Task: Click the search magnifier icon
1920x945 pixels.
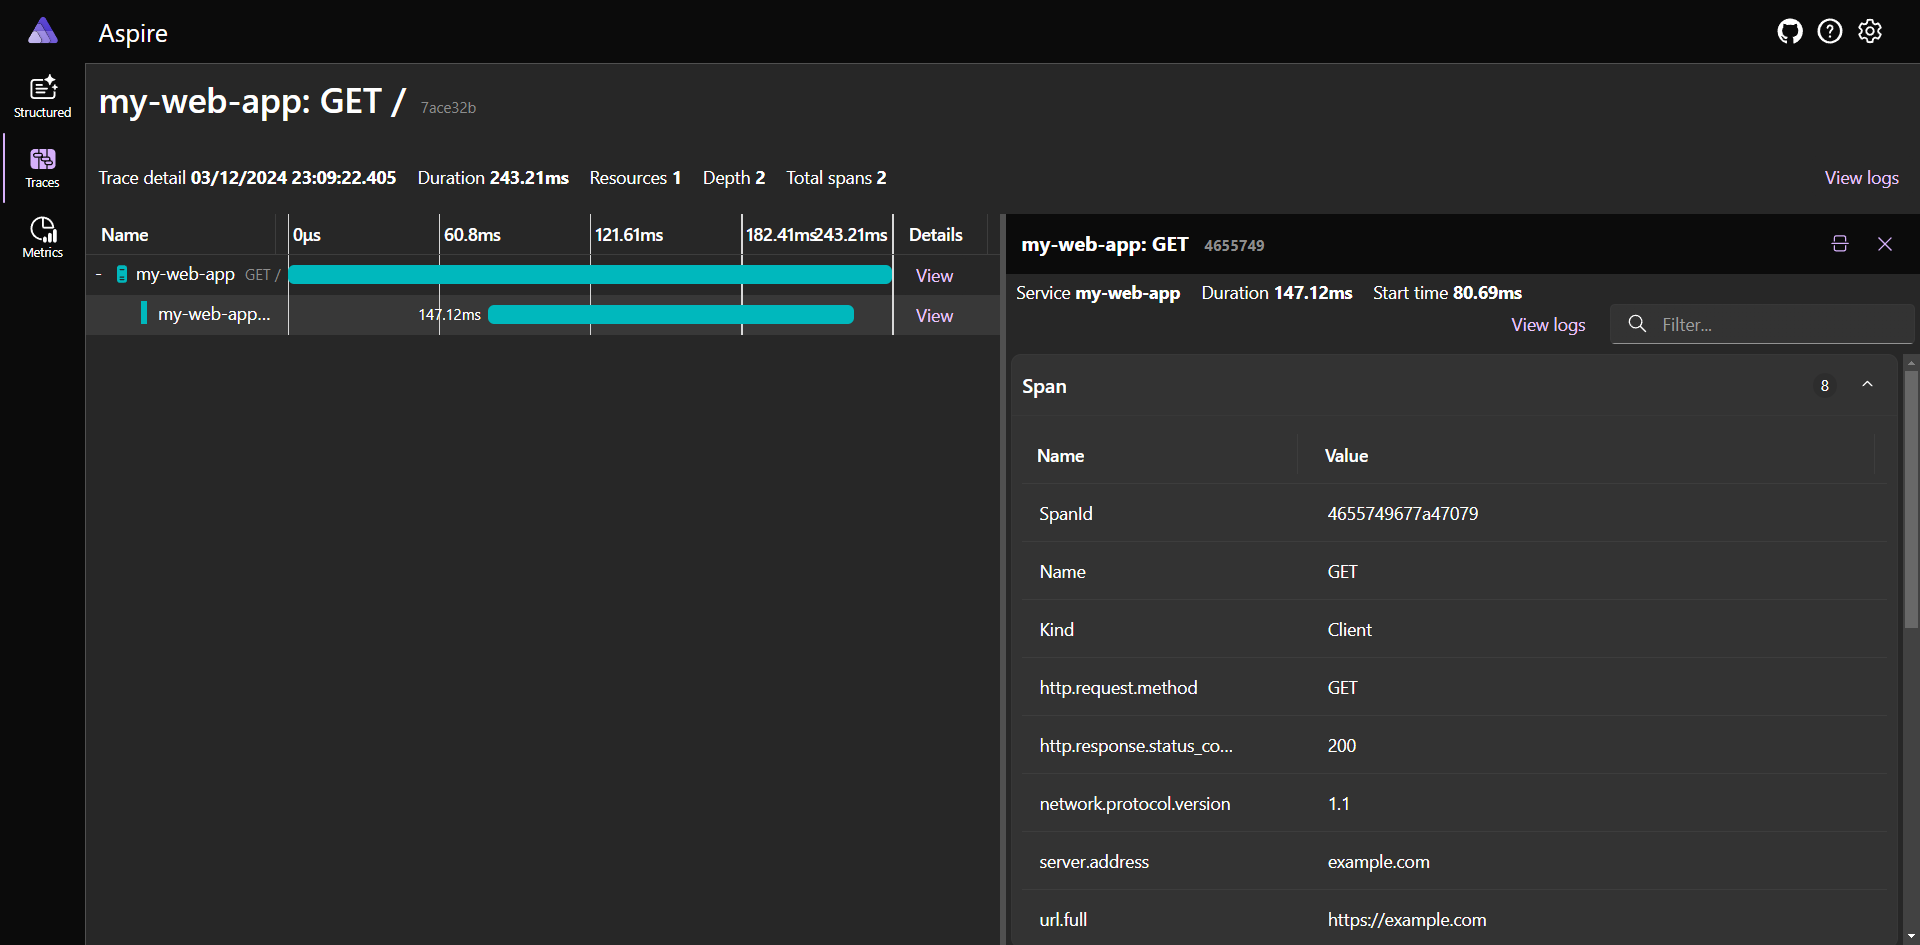Action: coord(1637,324)
